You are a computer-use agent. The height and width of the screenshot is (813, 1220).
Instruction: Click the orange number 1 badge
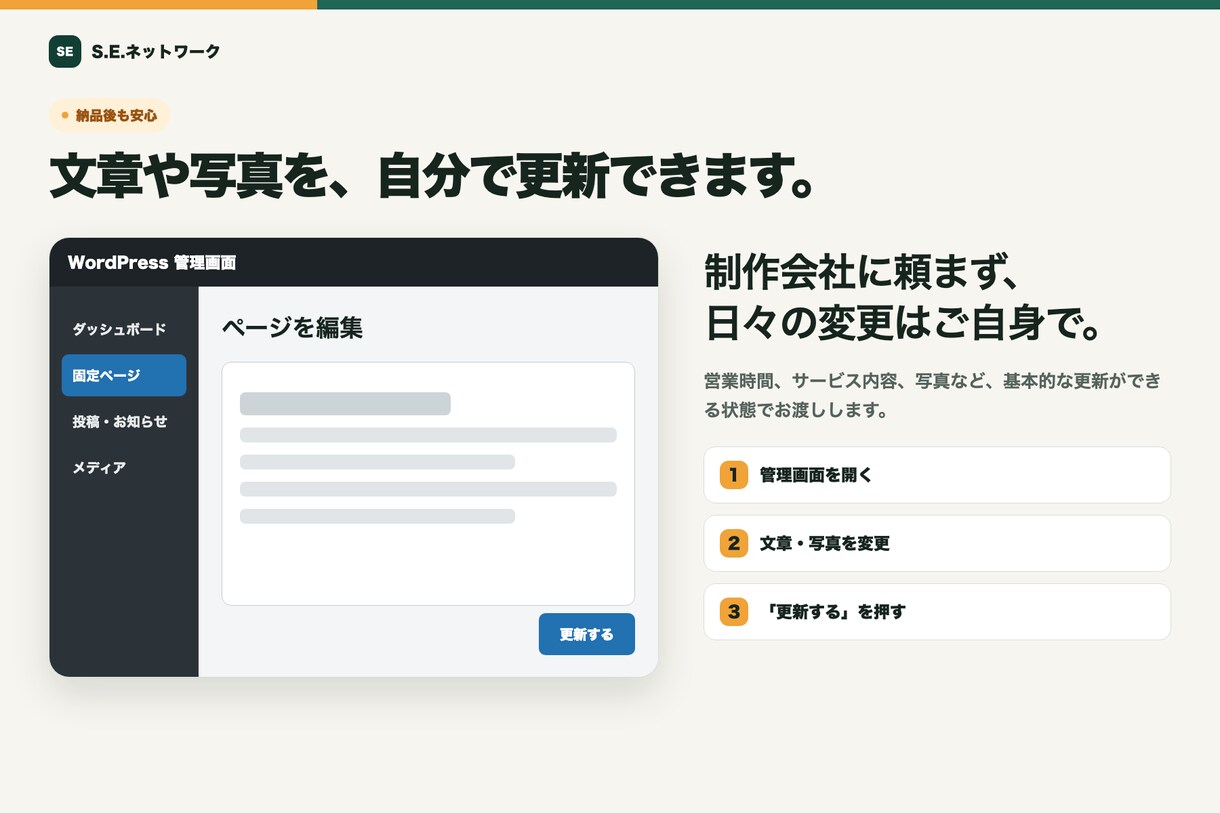click(x=734, y=475)
